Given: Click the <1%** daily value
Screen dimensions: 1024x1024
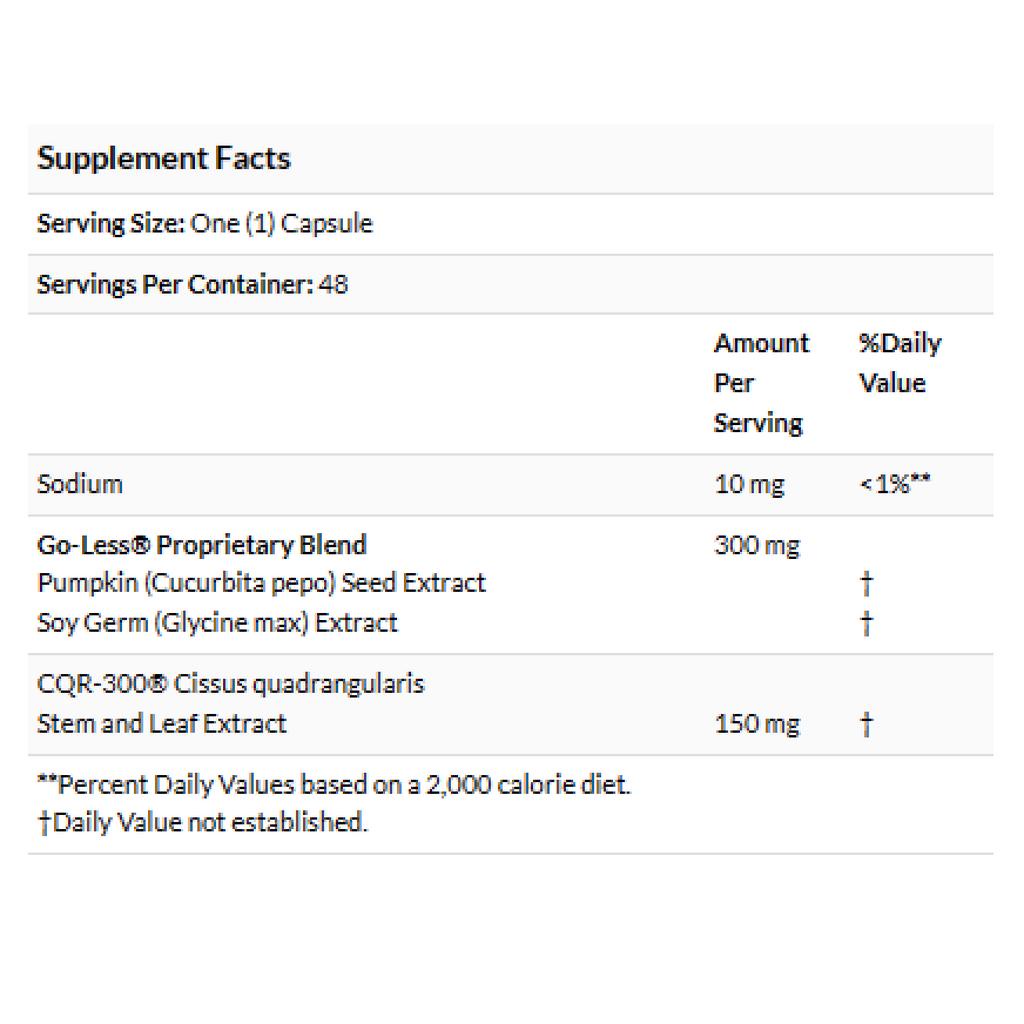Looking at the screenshot, I should coord(895,484).
